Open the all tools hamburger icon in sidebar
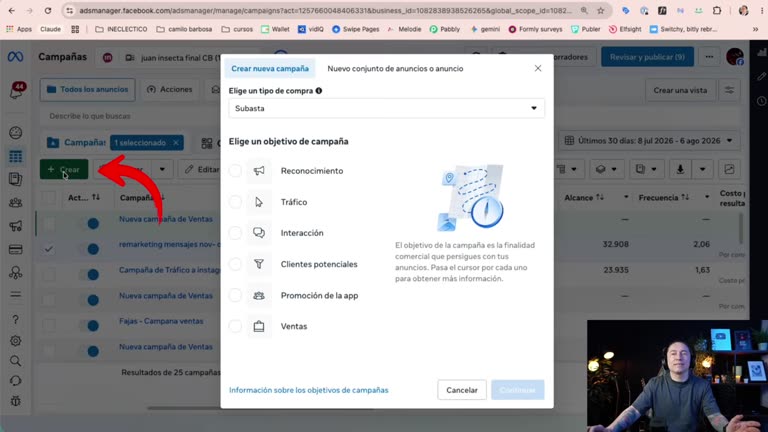768x432 pixels. [16, 294]
